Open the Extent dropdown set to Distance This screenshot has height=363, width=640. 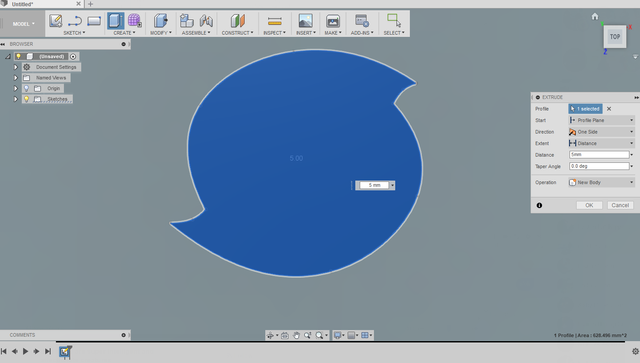click(x=601, y=143)
